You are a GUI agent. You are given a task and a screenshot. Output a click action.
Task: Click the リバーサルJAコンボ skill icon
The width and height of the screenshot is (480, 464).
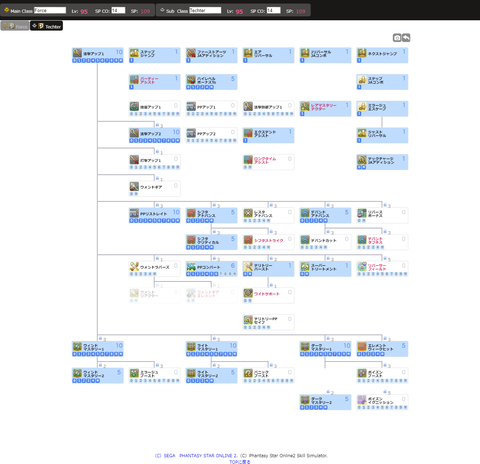pos(305,53)
